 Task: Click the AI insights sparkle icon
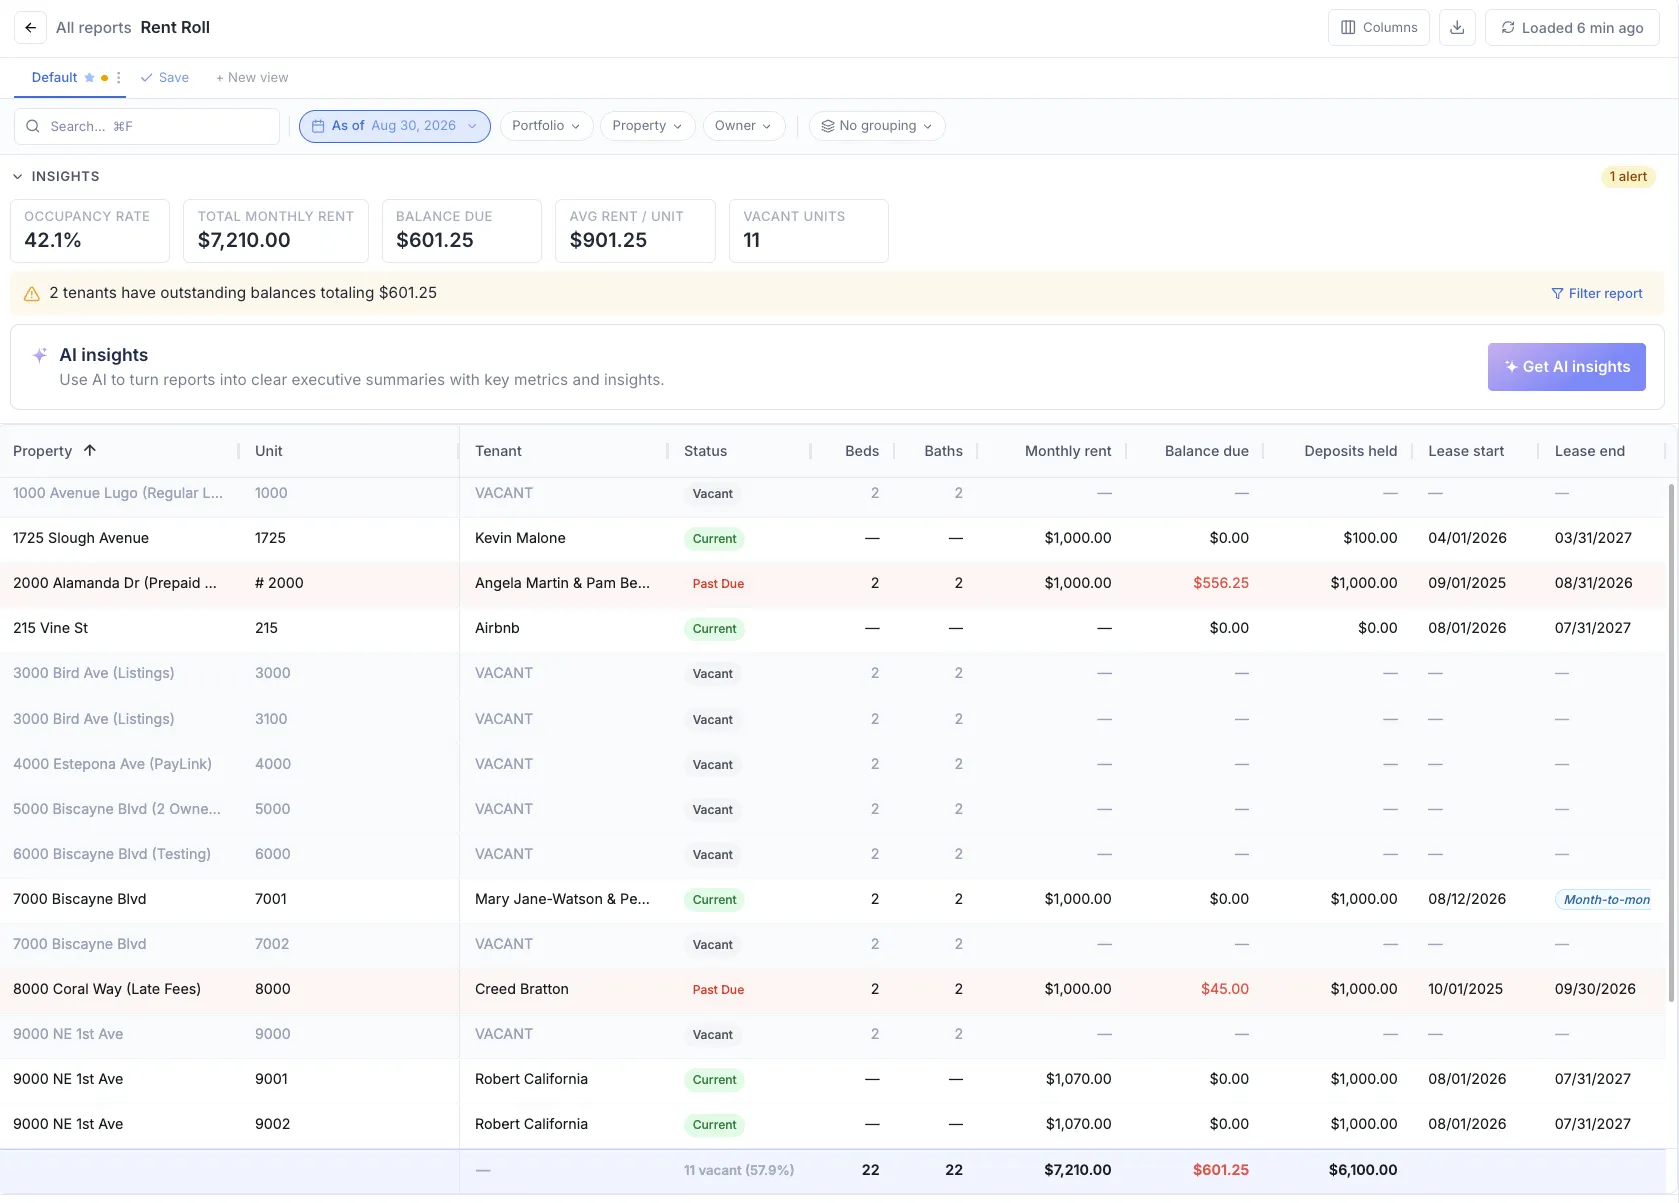click(40, 355)
